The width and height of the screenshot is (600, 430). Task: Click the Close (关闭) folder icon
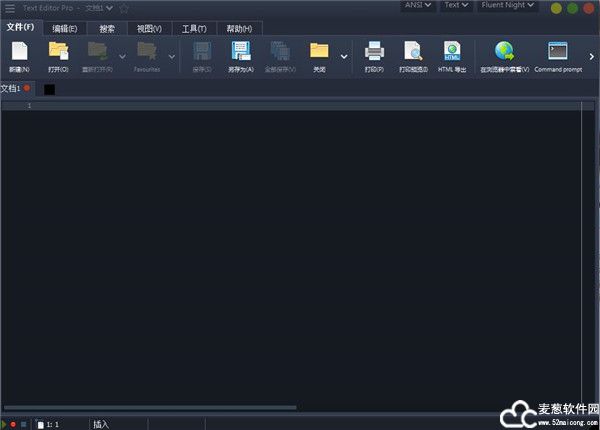[319, 51]
